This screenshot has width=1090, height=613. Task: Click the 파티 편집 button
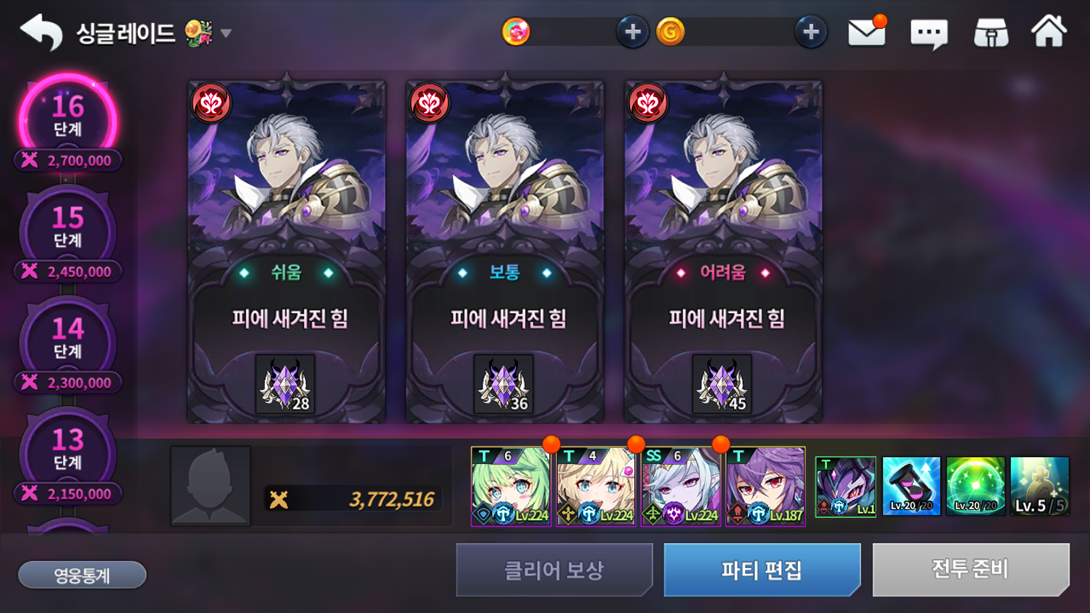(x=762, y=570)
